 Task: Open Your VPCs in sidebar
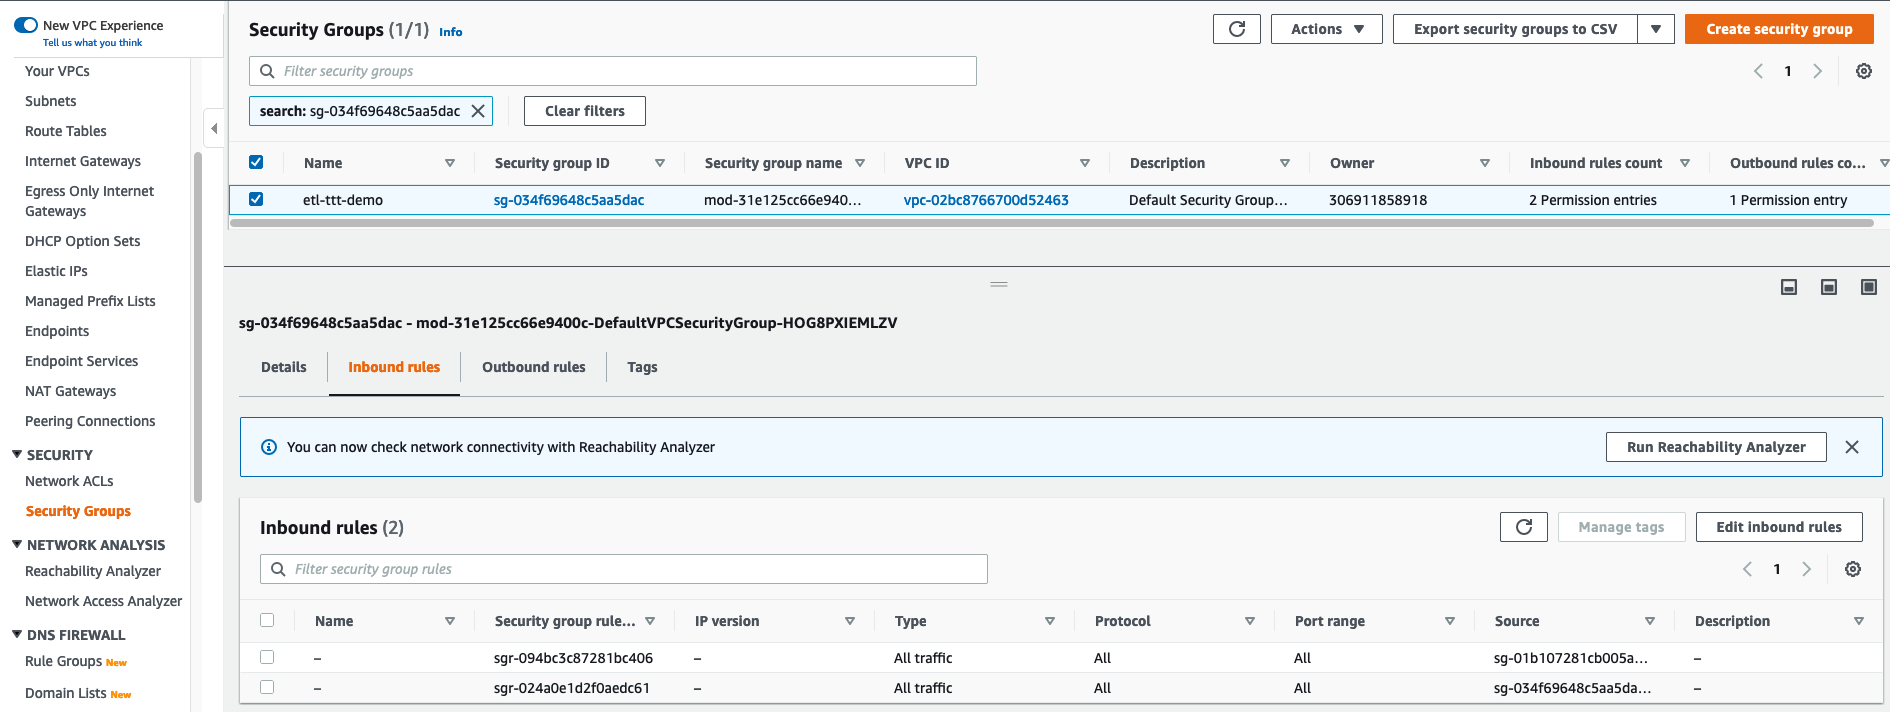(x=57, y=71)
